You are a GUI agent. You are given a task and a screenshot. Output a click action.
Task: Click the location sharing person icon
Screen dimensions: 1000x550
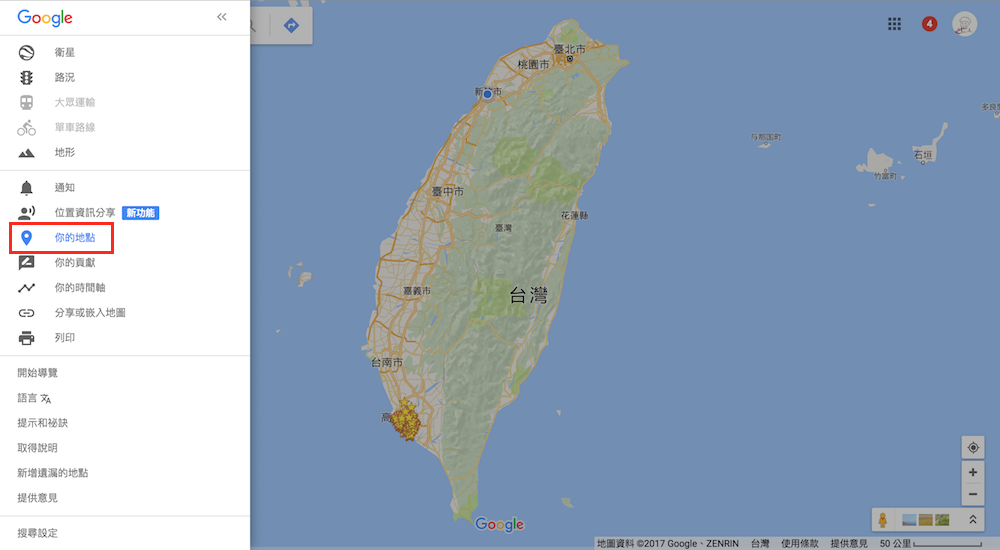pyautogui.click(x=26, y=212)
